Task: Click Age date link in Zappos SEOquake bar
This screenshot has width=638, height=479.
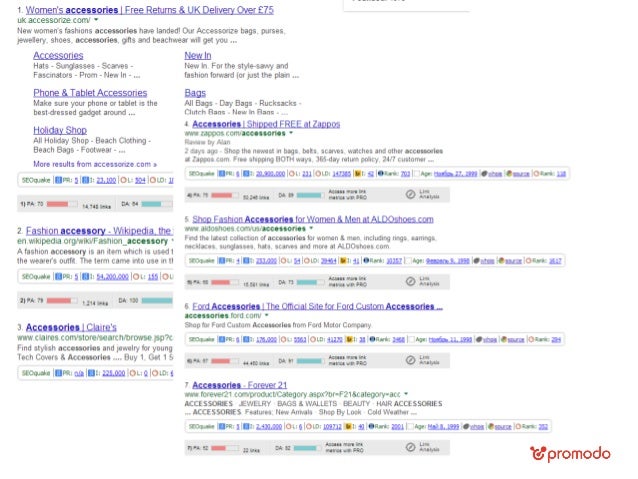Action: tap(456, 174)
